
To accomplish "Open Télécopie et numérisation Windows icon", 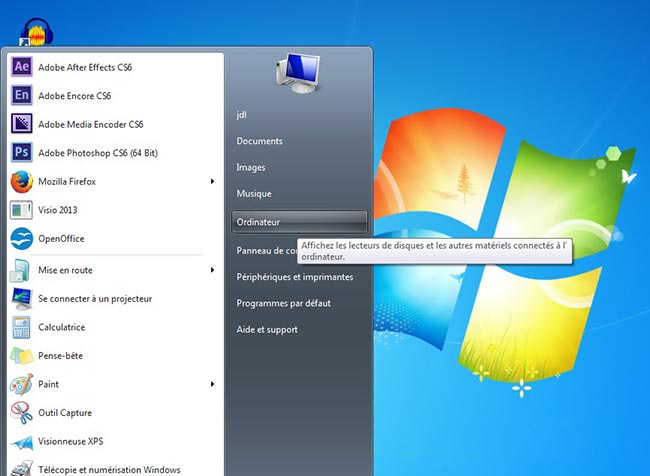I will [x=22, y=469].
